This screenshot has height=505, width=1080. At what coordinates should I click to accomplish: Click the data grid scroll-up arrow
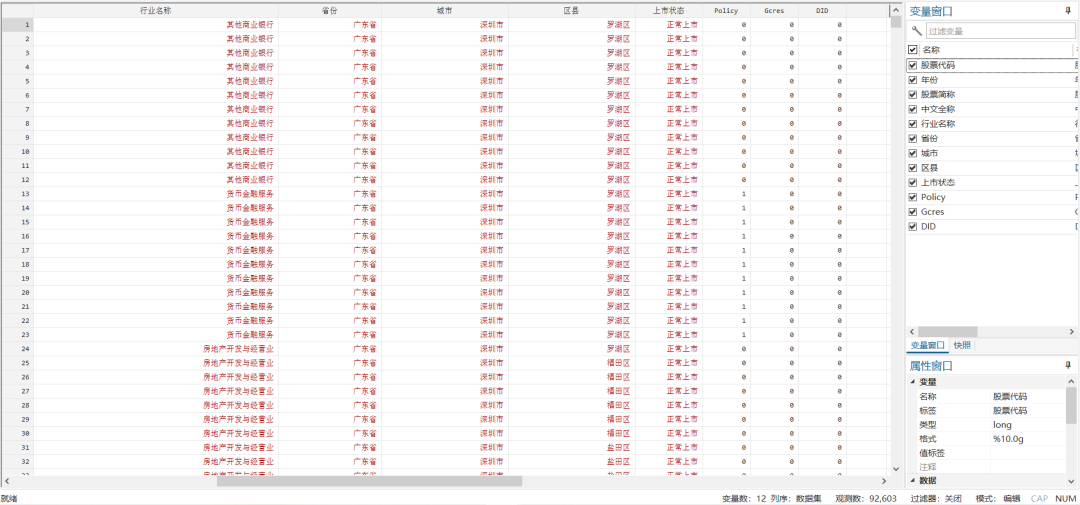(895, 8)
